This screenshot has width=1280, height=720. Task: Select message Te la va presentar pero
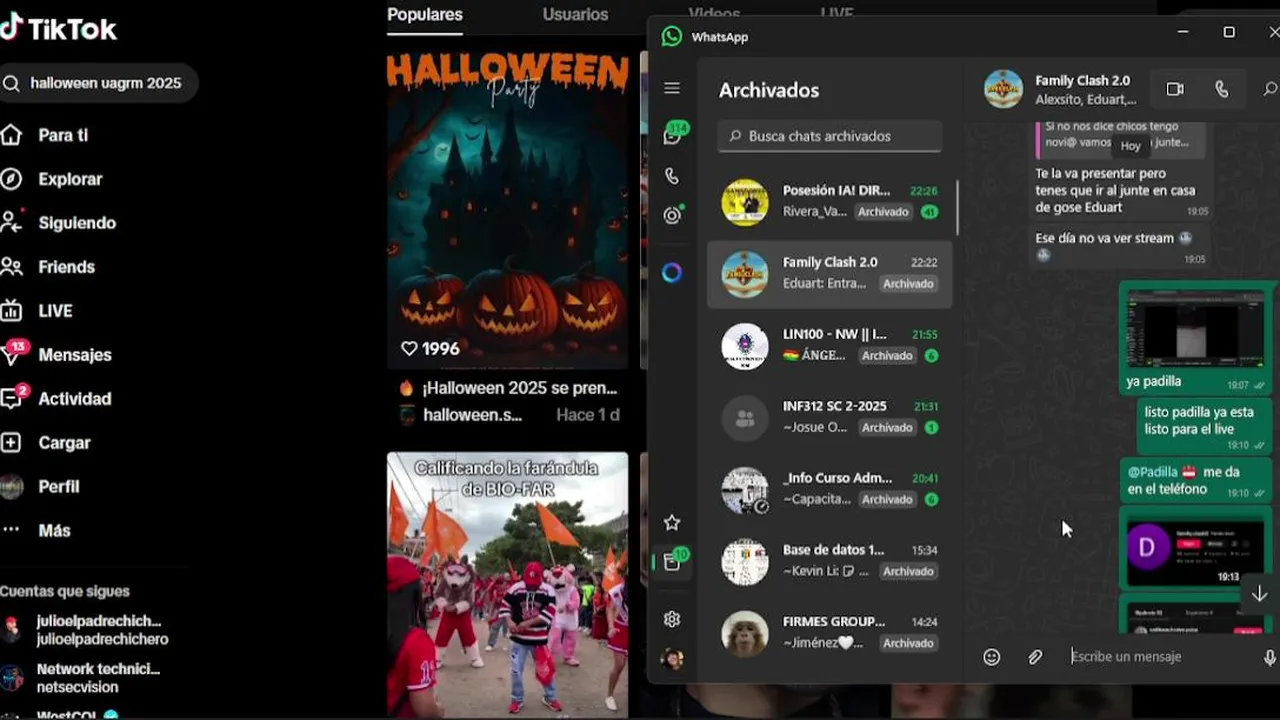[1120, 190]
